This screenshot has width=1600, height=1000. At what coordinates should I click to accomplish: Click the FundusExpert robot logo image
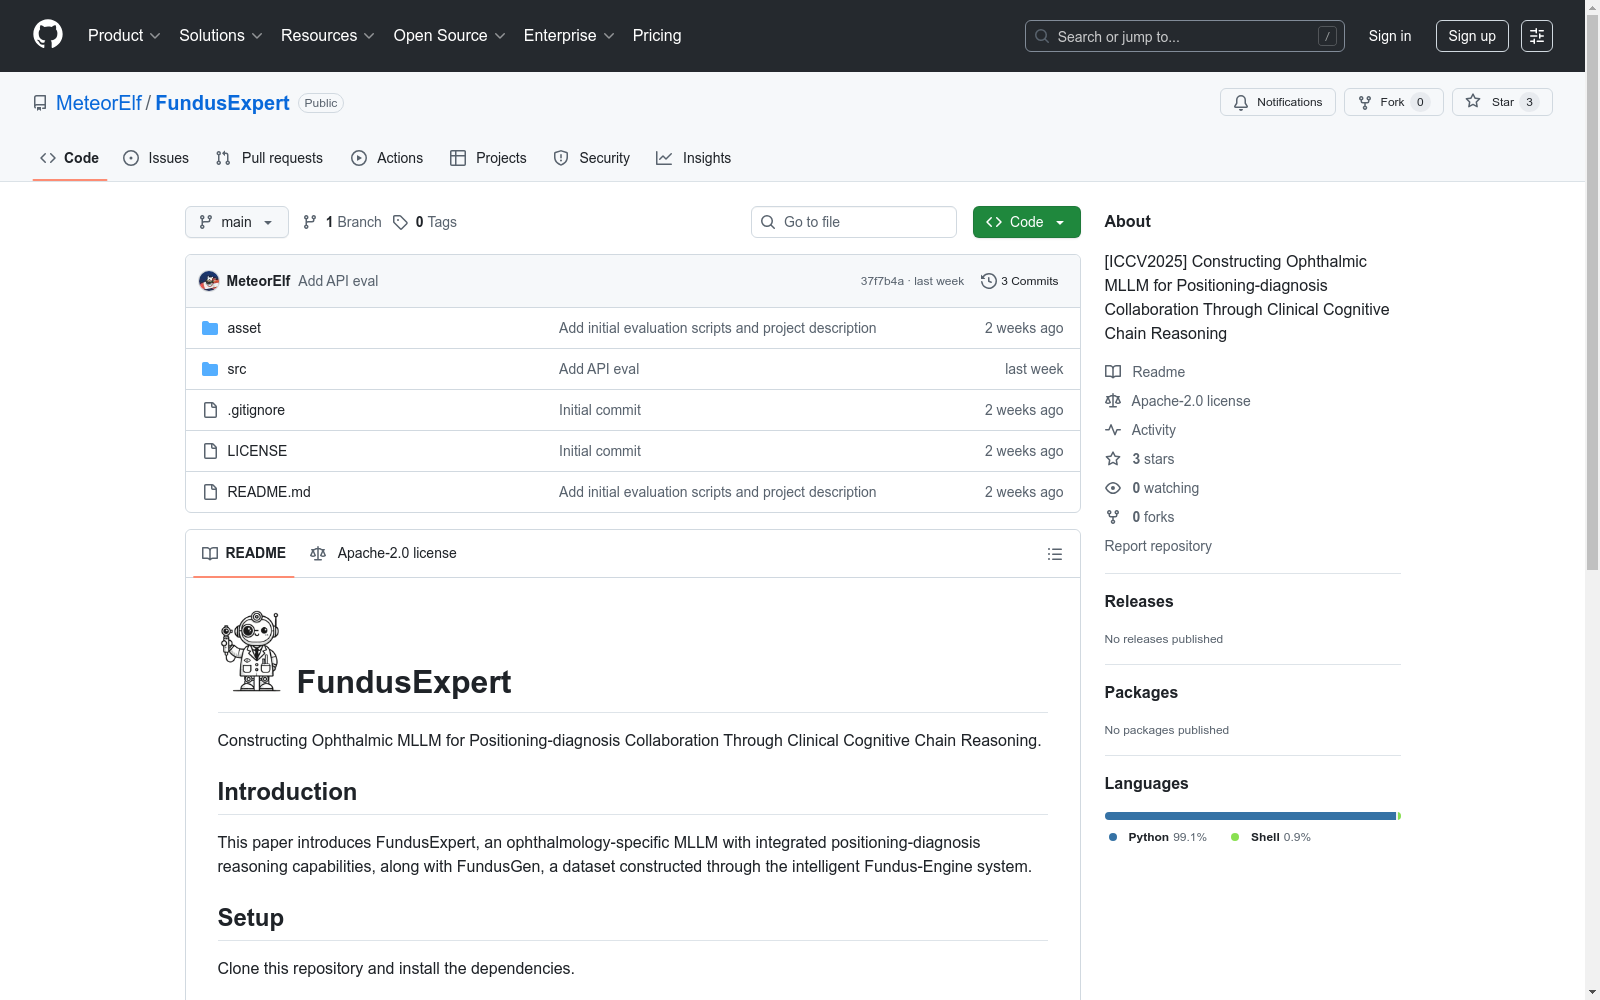tap(251, 651)
